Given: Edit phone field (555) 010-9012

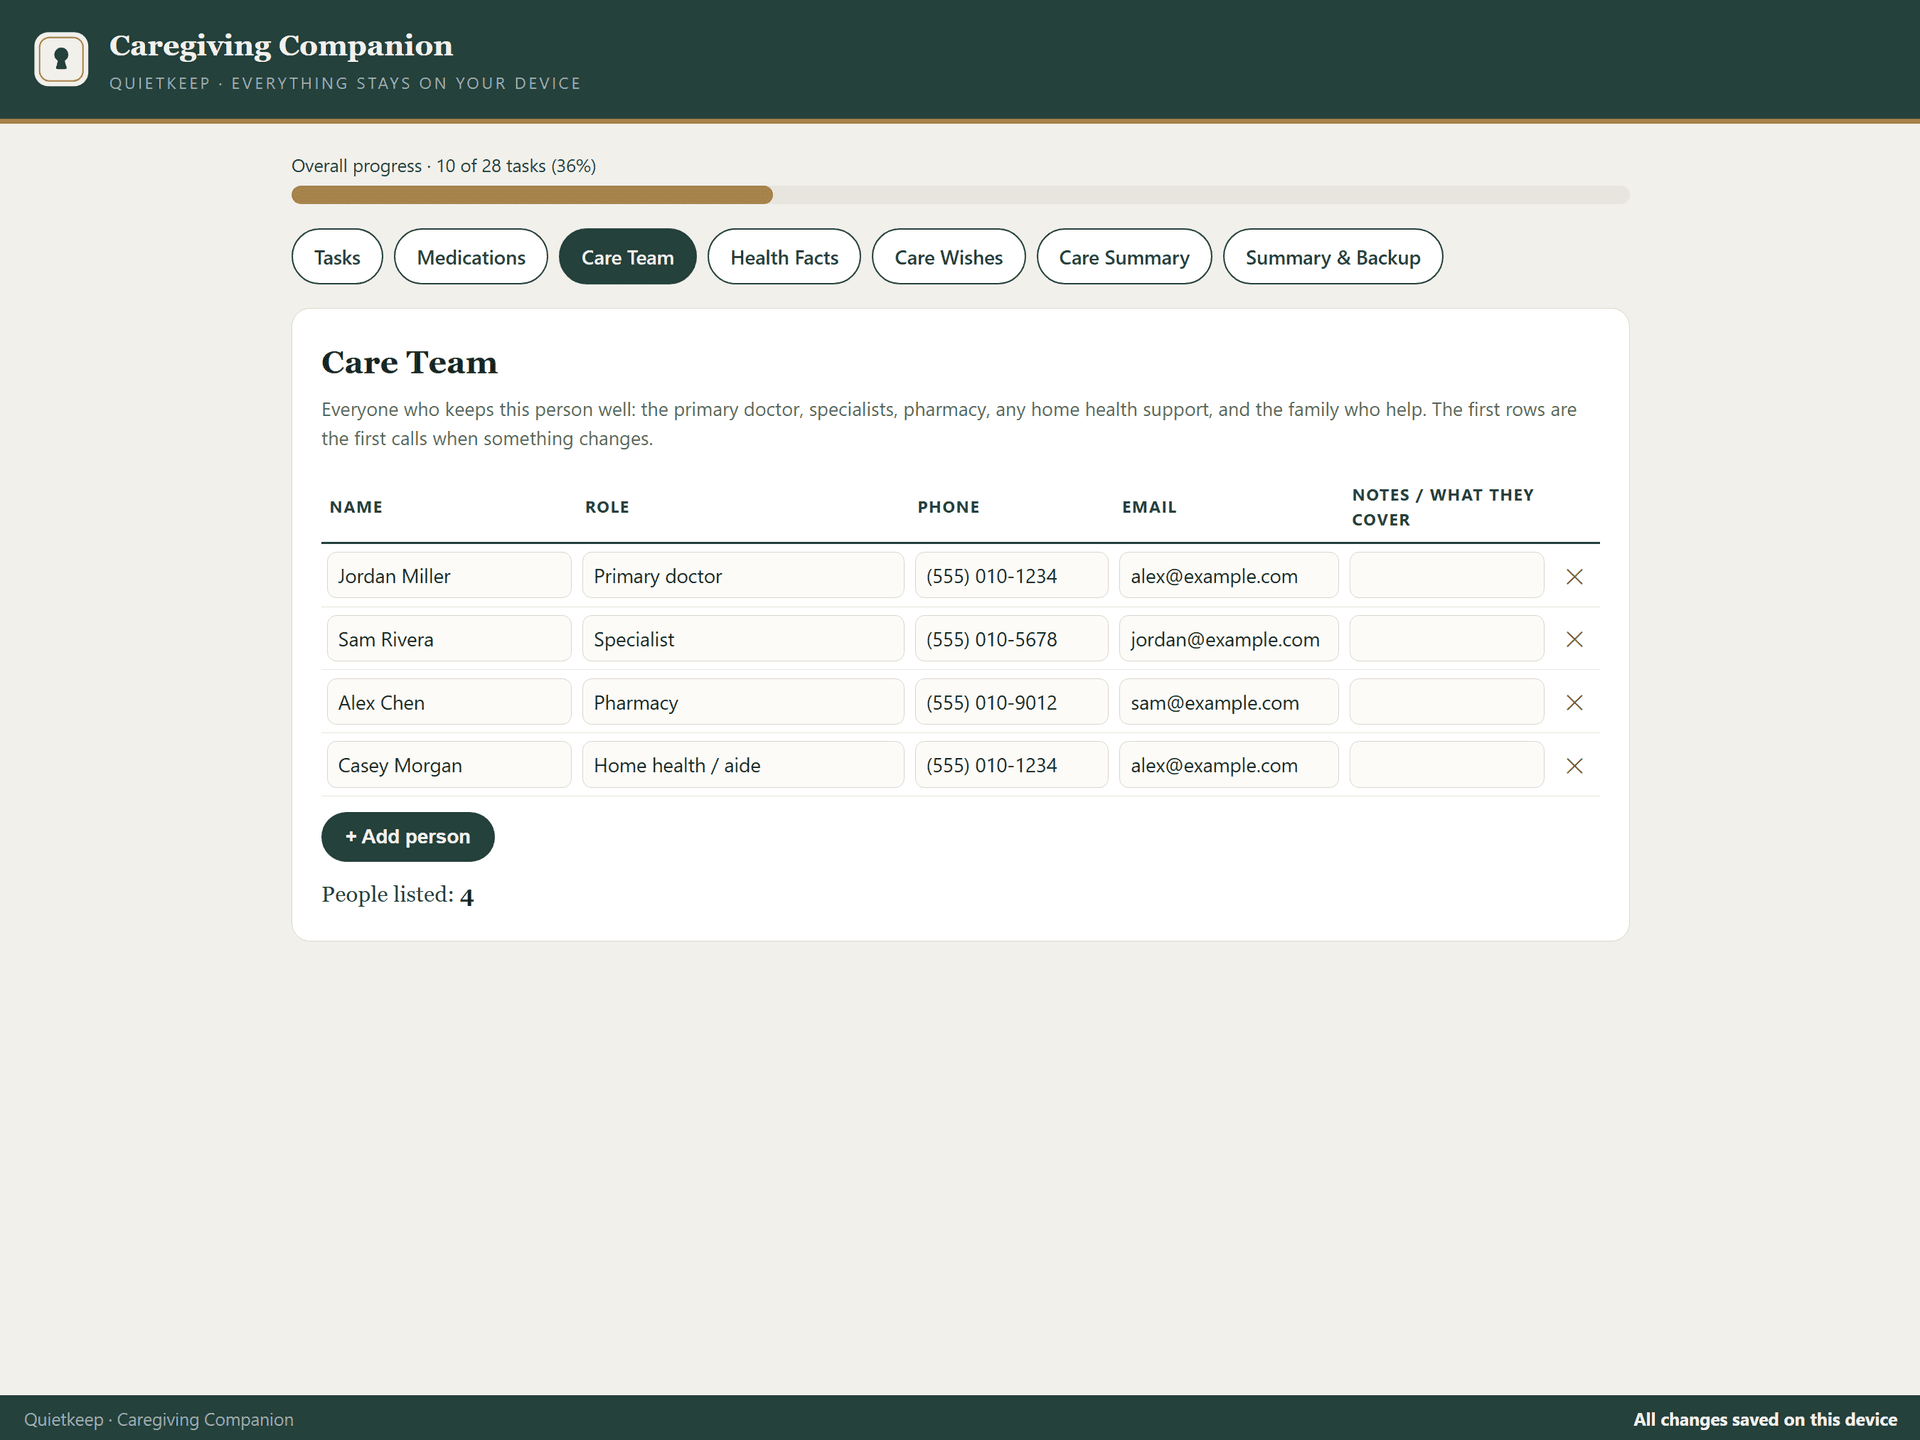Looking at the screenshot, I should pyautogui.click(x=1011, y=703).
